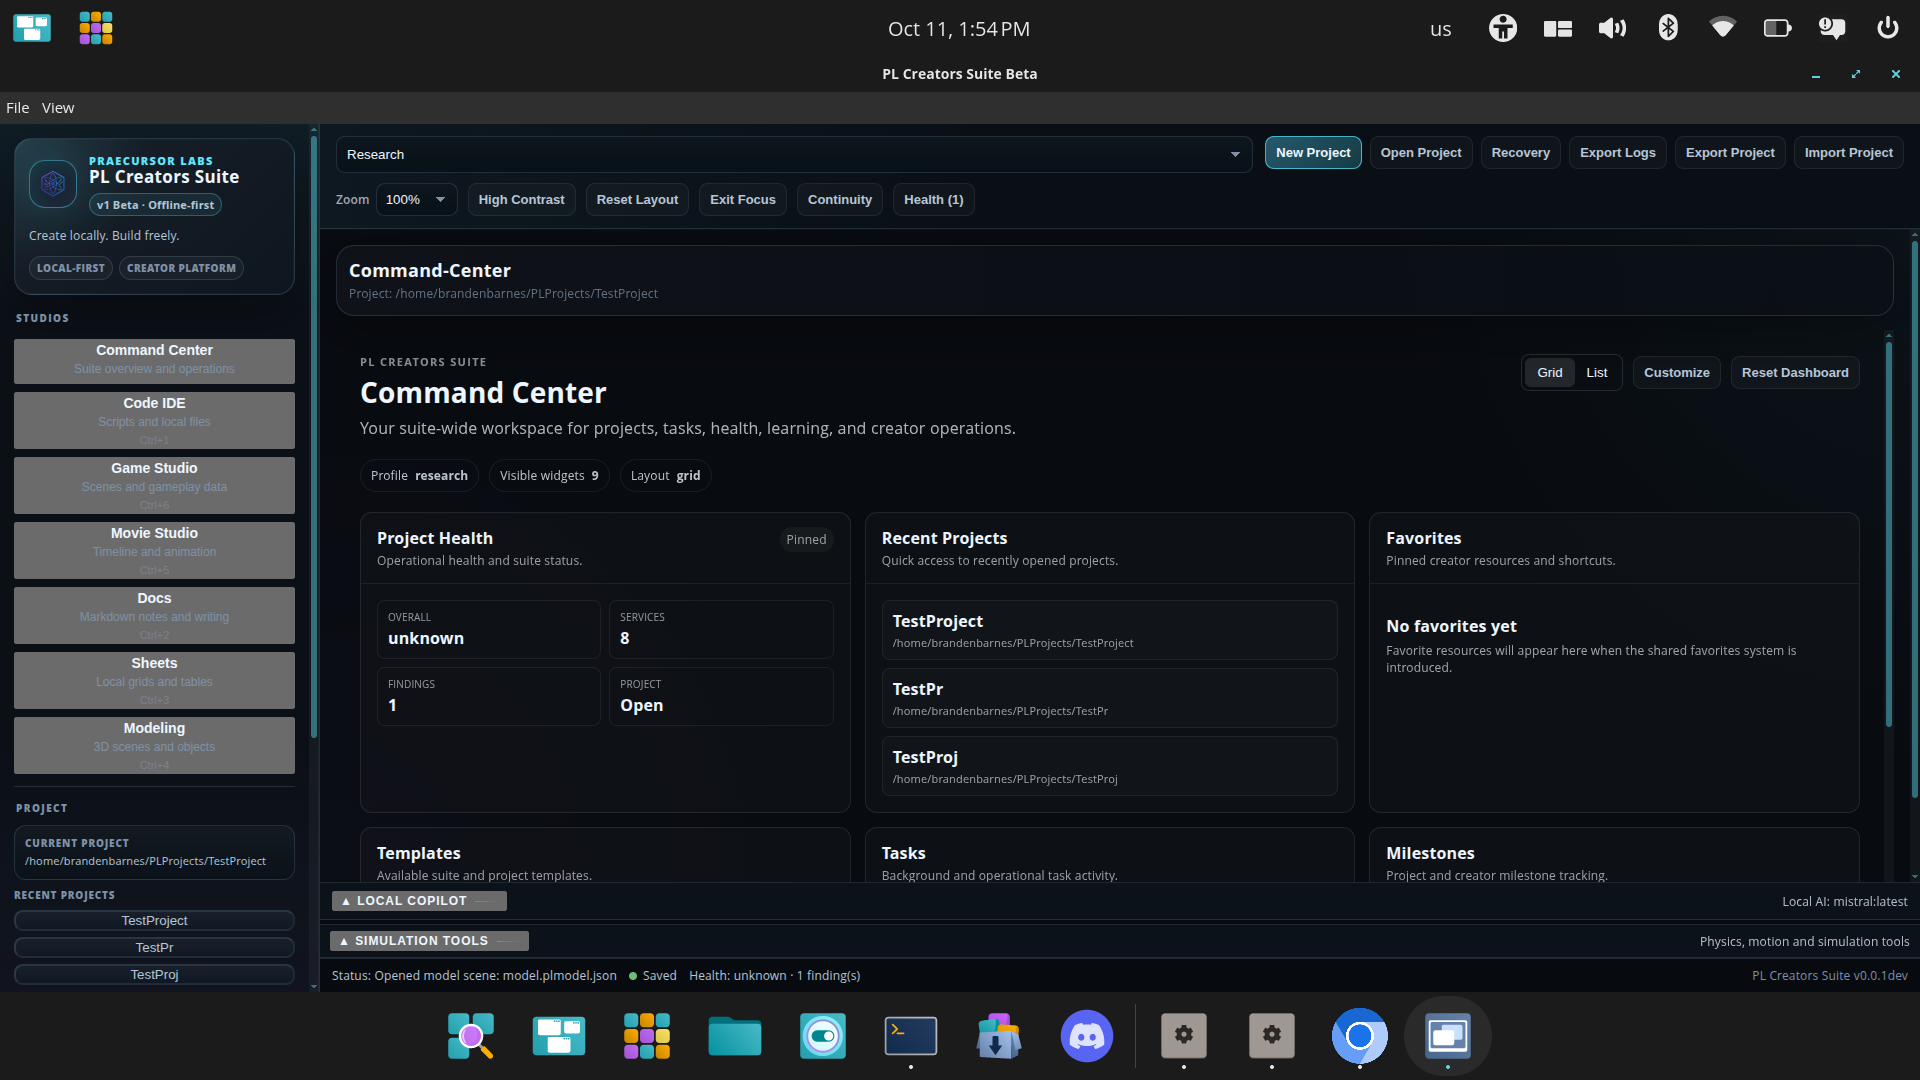Expand the Local Copilot panel
The height and width of the screenshot is (1080, 1920).
pyautogui.click(x=419, y=901)
